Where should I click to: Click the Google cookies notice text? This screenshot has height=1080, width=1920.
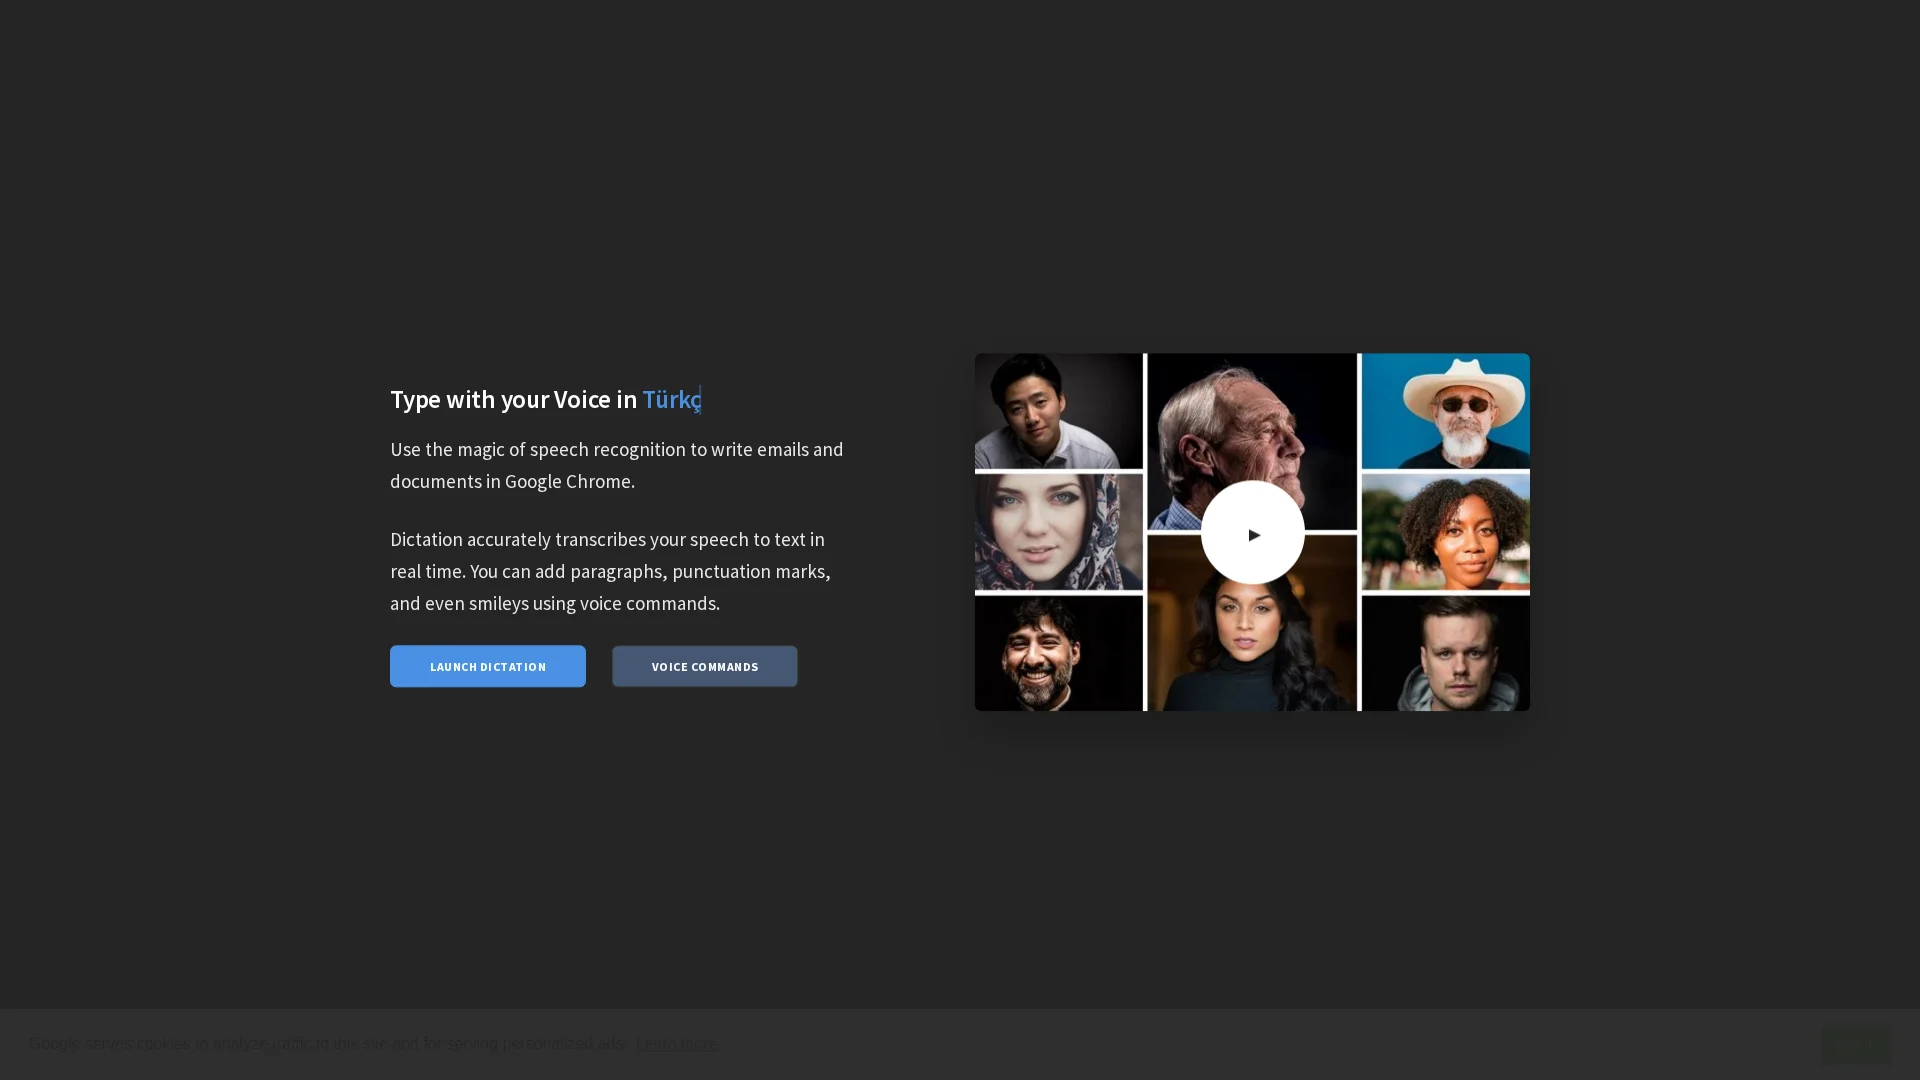point(325,1044)
